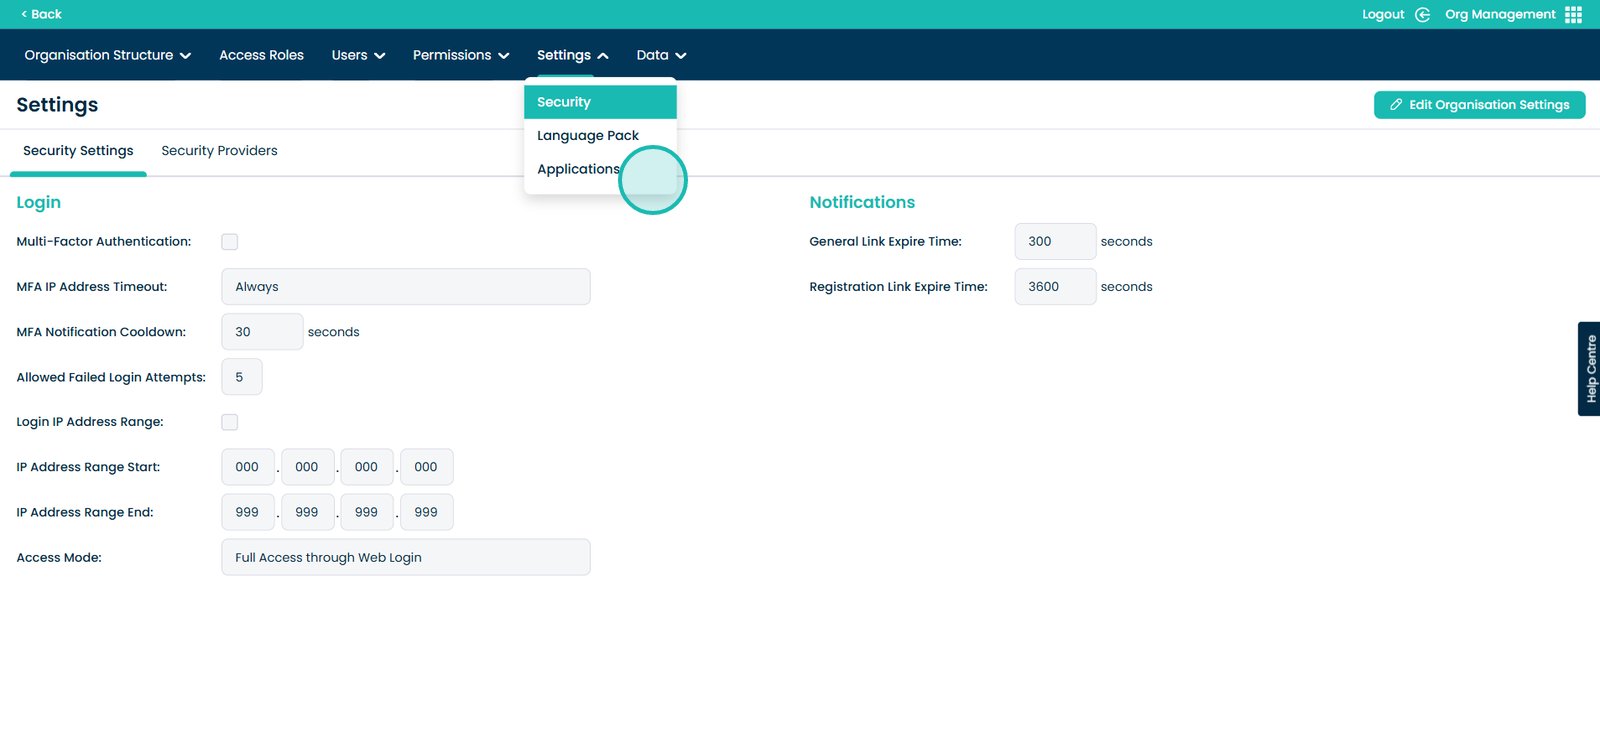Click the Logout arrow icon

[1422, 14]
